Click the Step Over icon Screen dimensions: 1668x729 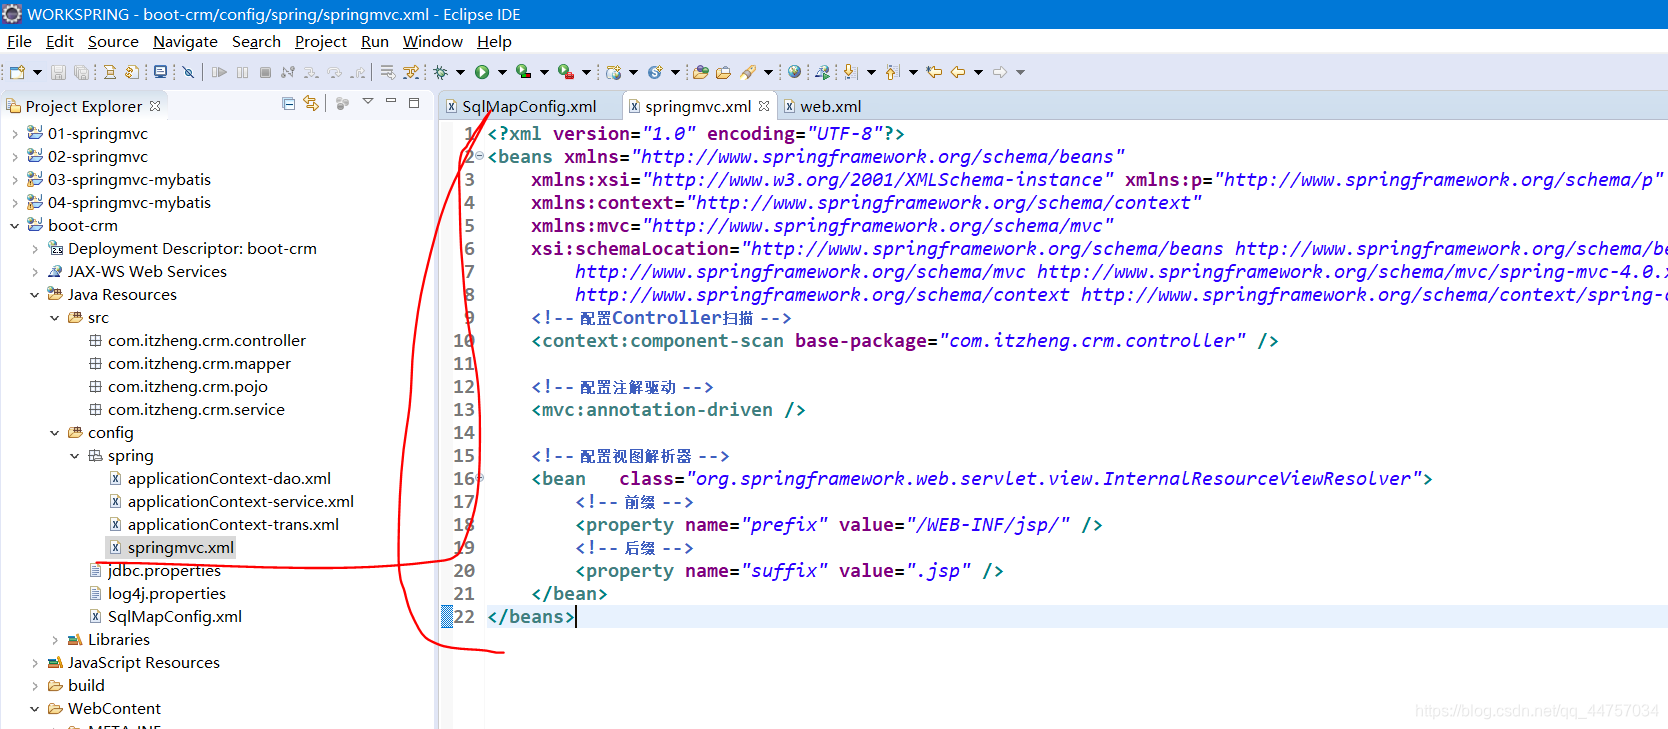click(x=334, y=72)
